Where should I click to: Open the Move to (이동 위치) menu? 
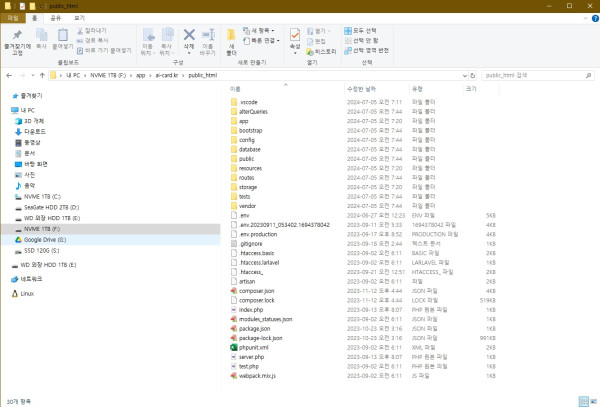pyautogui.click(x=148, y=41)
